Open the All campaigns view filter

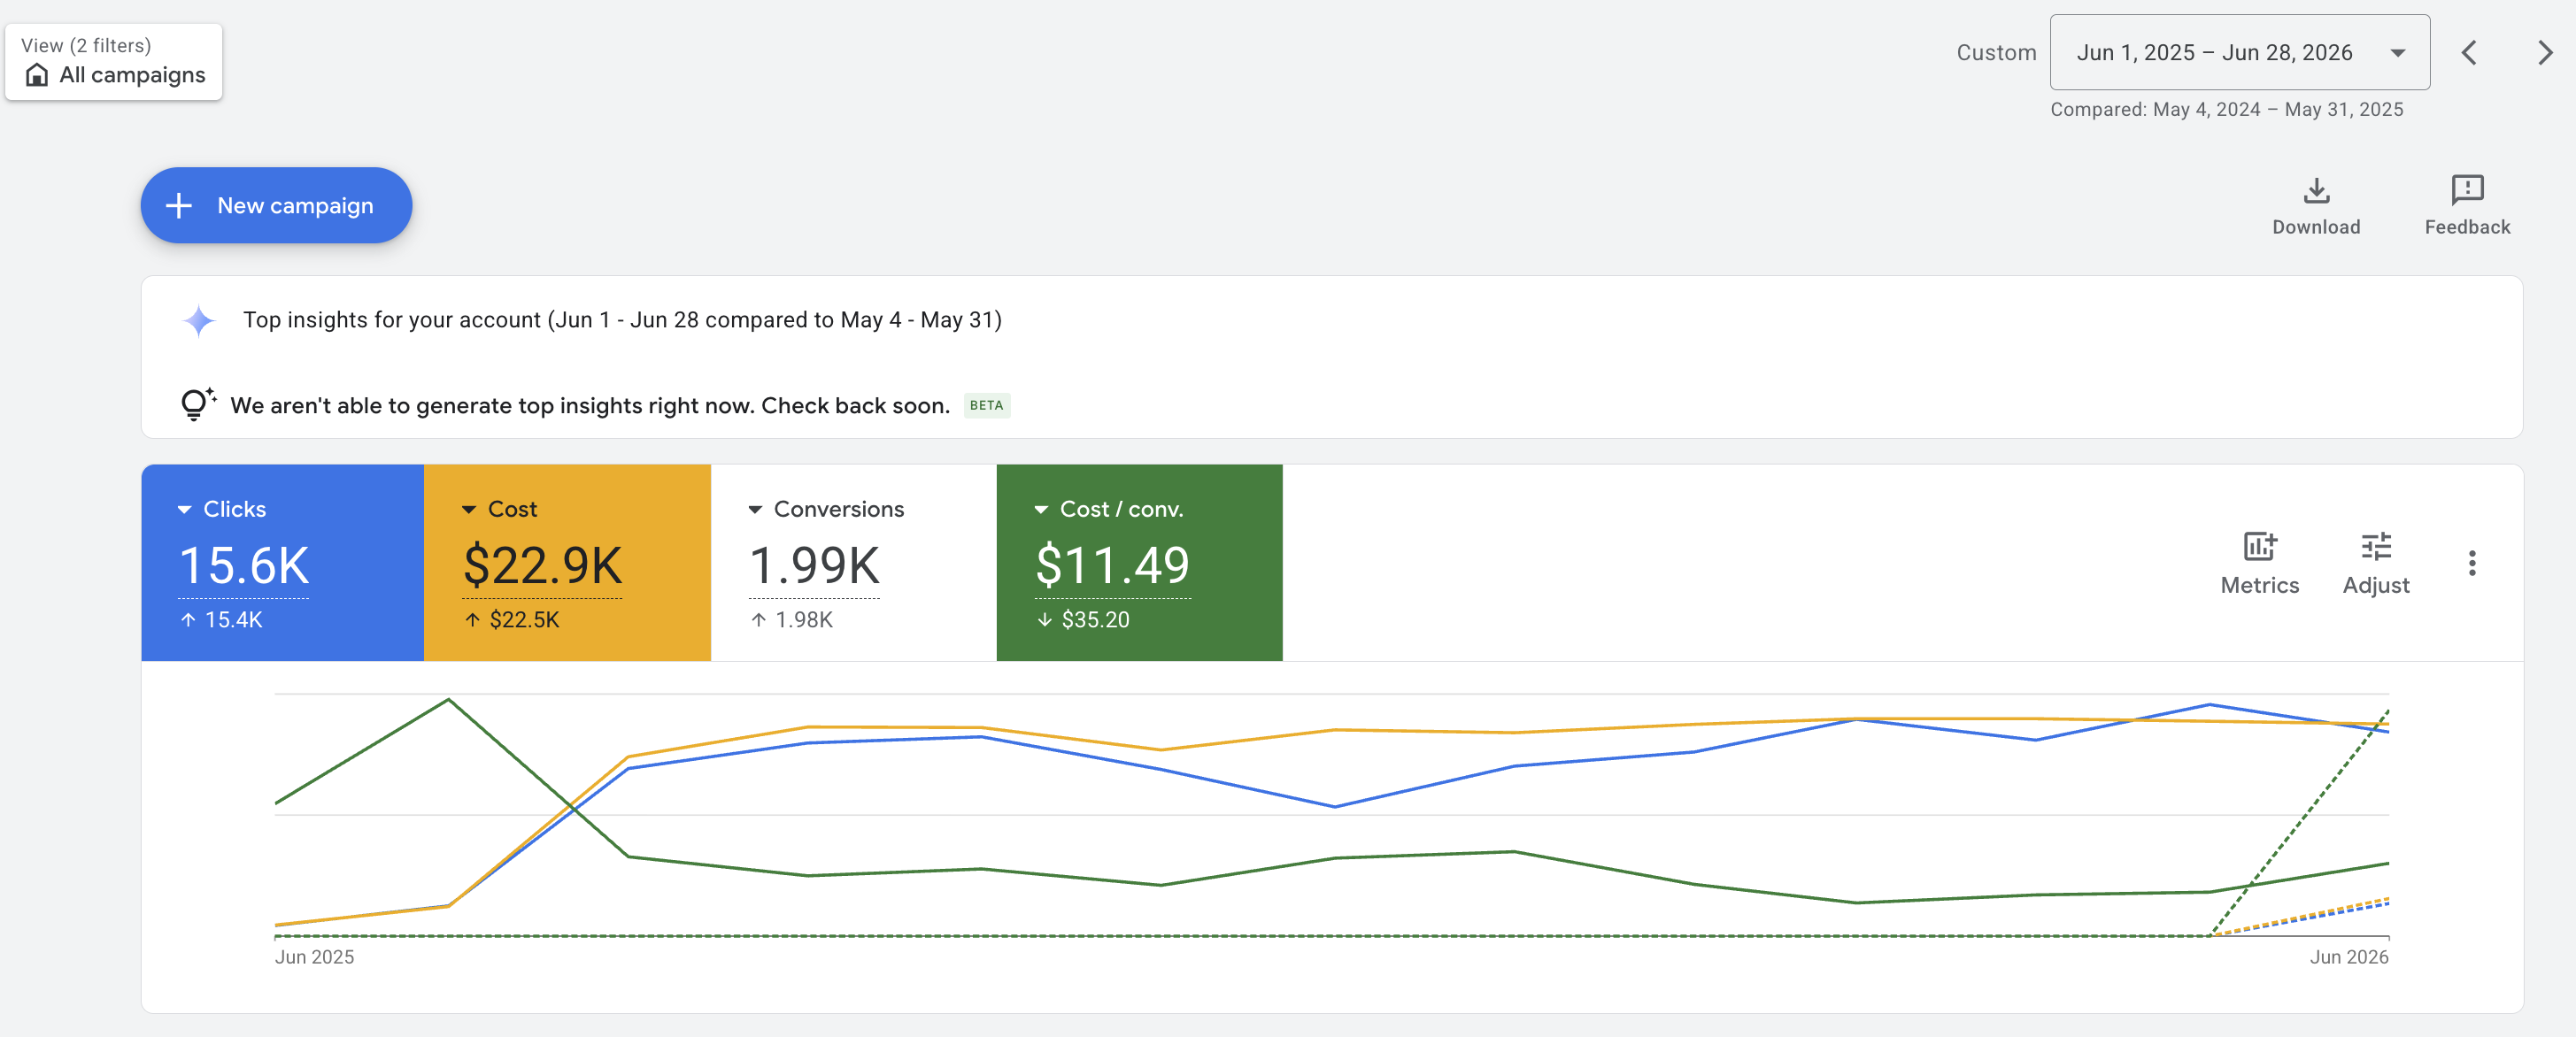(114, 62)
